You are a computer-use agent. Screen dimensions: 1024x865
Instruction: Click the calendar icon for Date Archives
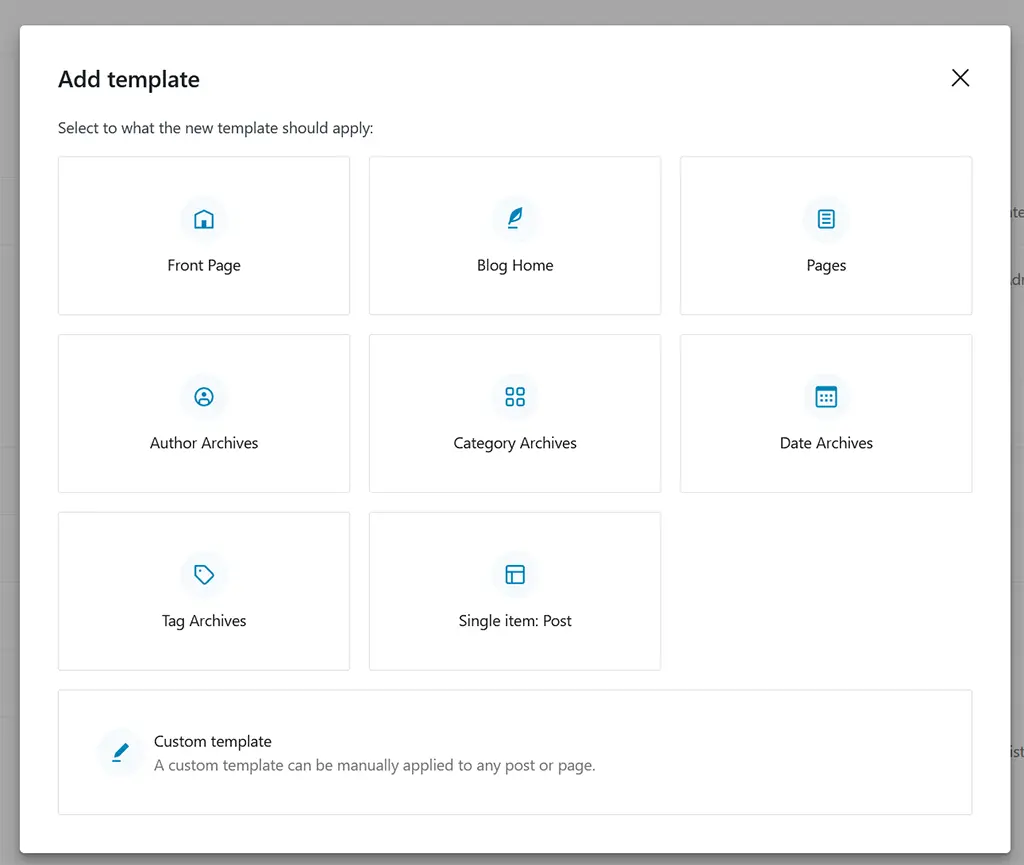[x=826, y=397]
